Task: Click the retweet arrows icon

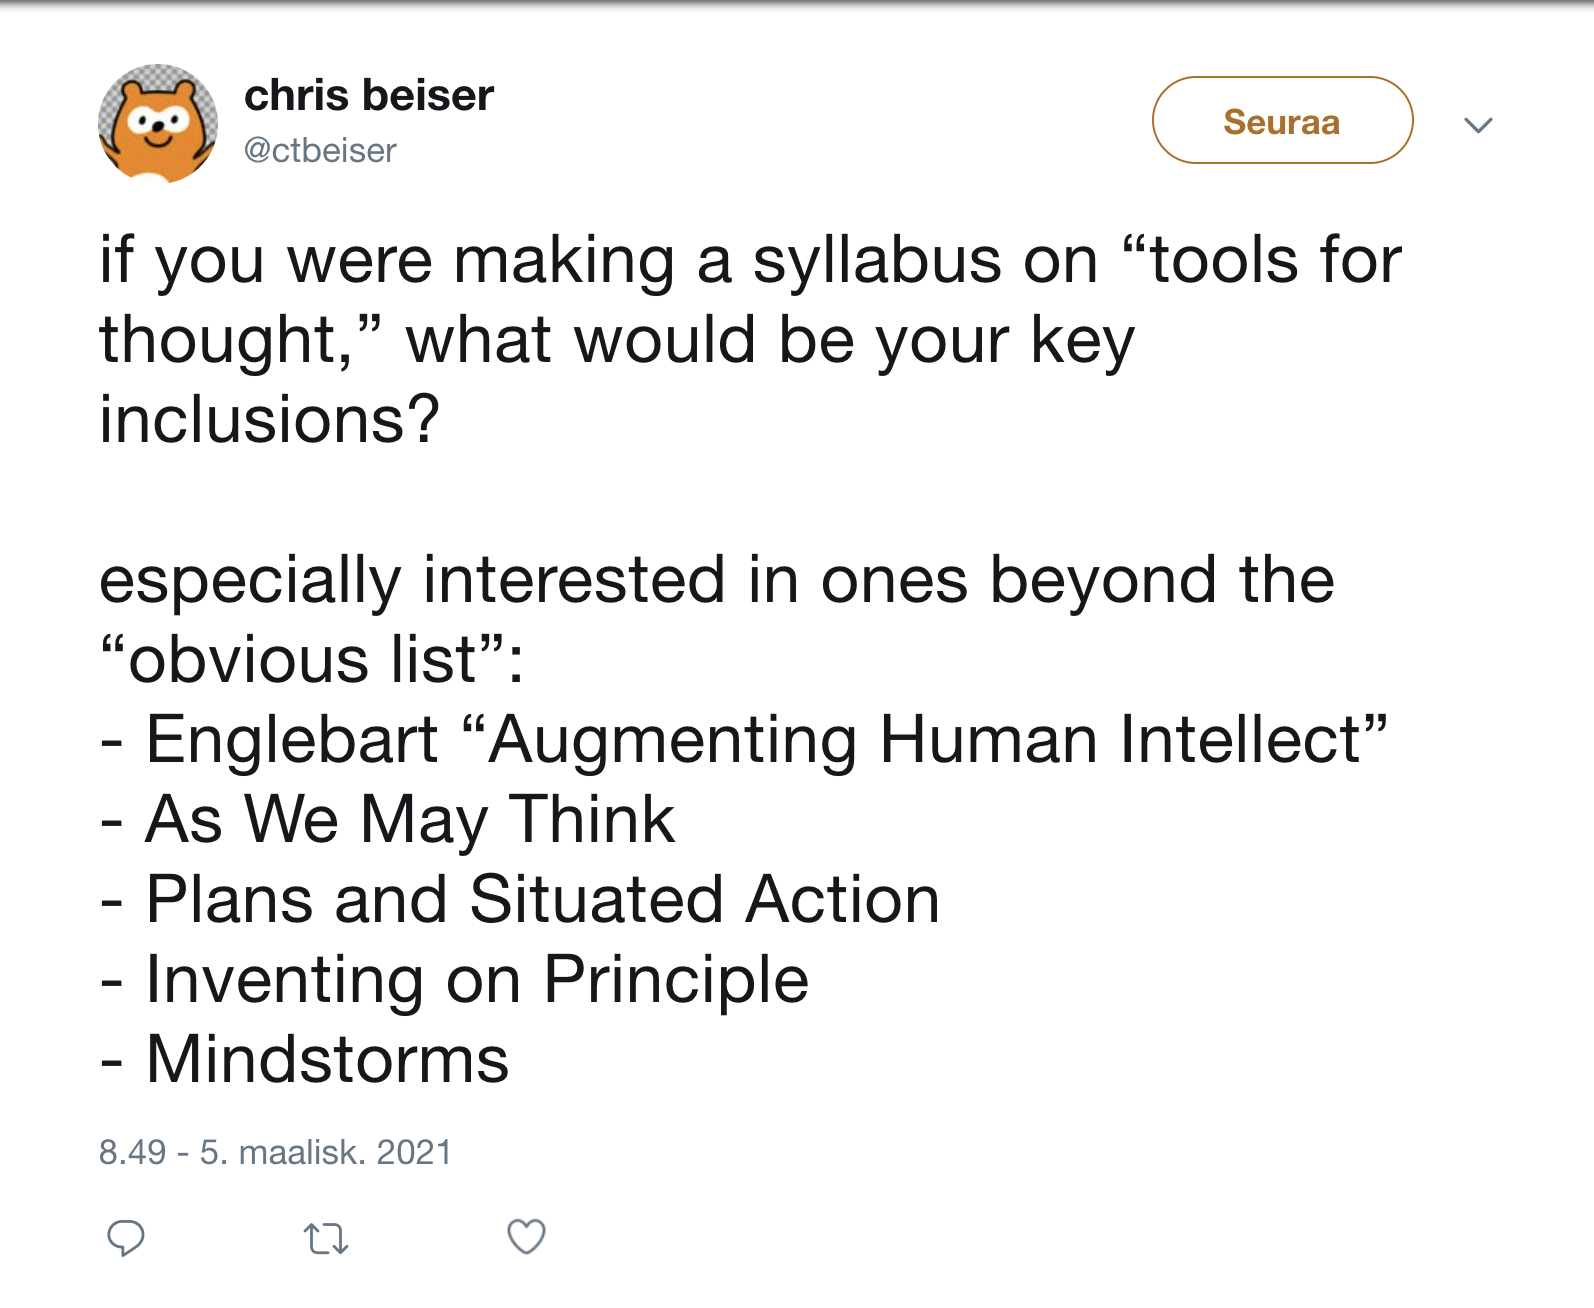Action: (326, 1239)
